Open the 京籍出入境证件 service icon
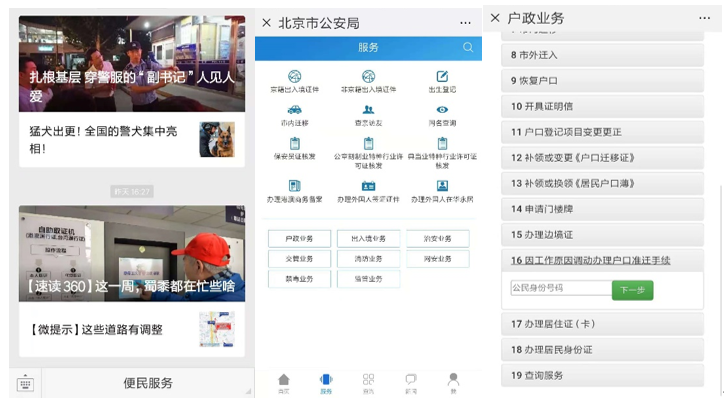 (x=294, y=78)
